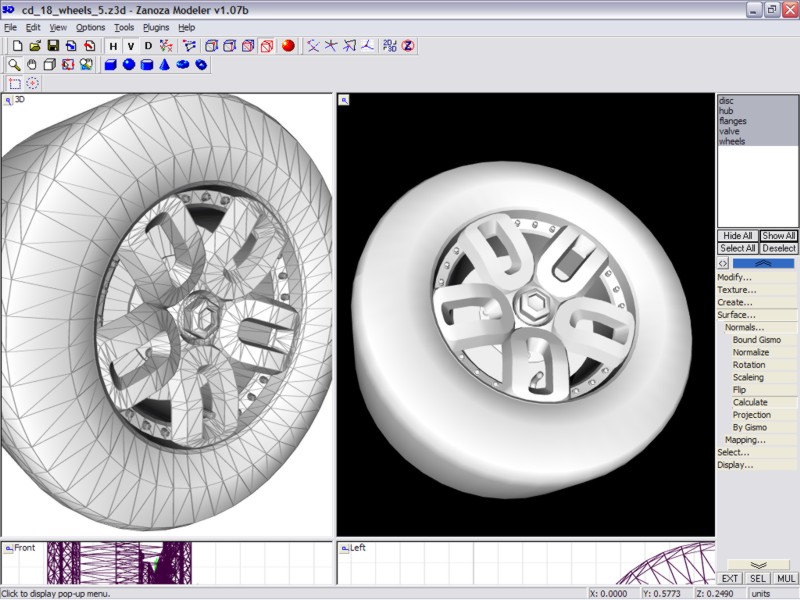Viewport: 800px width, 600px height.
Task: Open the Tools menu
Action: point(124,28)
